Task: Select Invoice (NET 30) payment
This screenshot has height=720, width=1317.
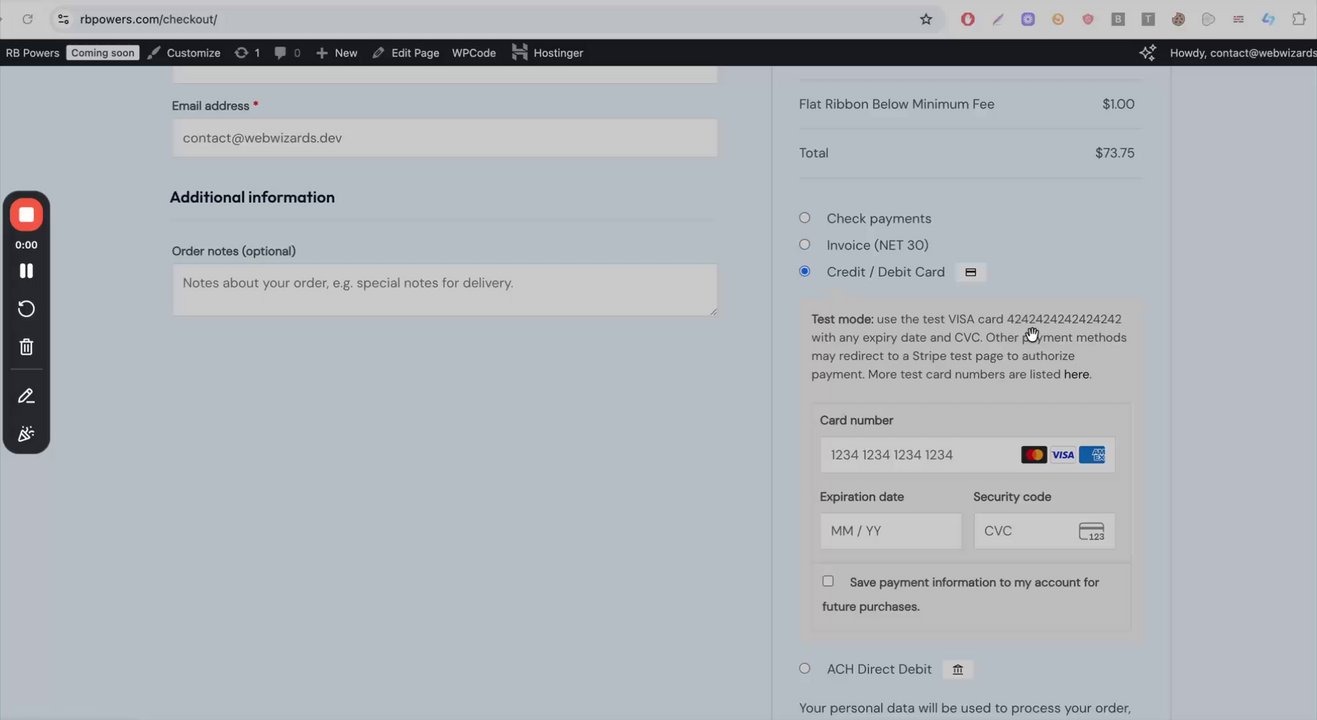Action: pyautogui.click(x=805, y=244)
